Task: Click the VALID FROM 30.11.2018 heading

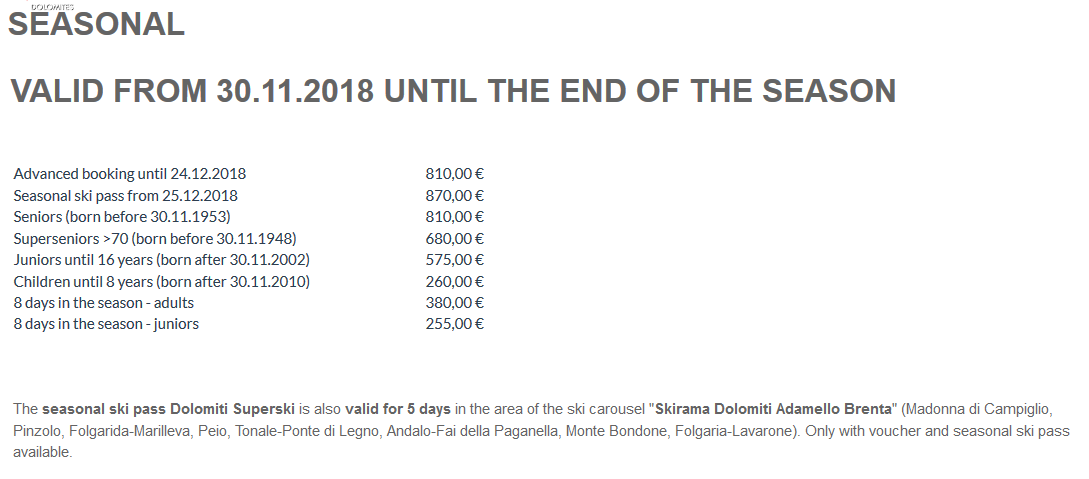Action: tap(453, 91)
